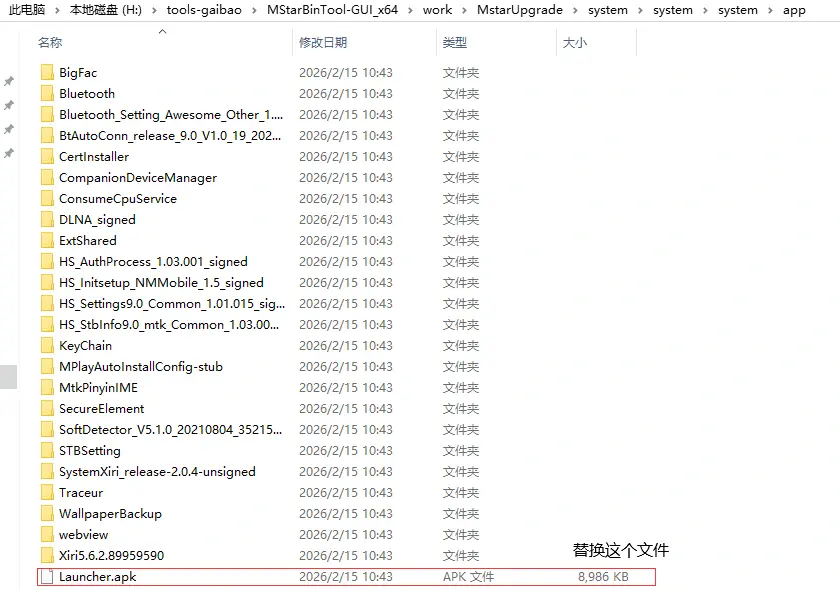The height and width of the screenshot is (590, 840).
Task: Select the KeyChain folder icon
Action: tap(47, 346)
